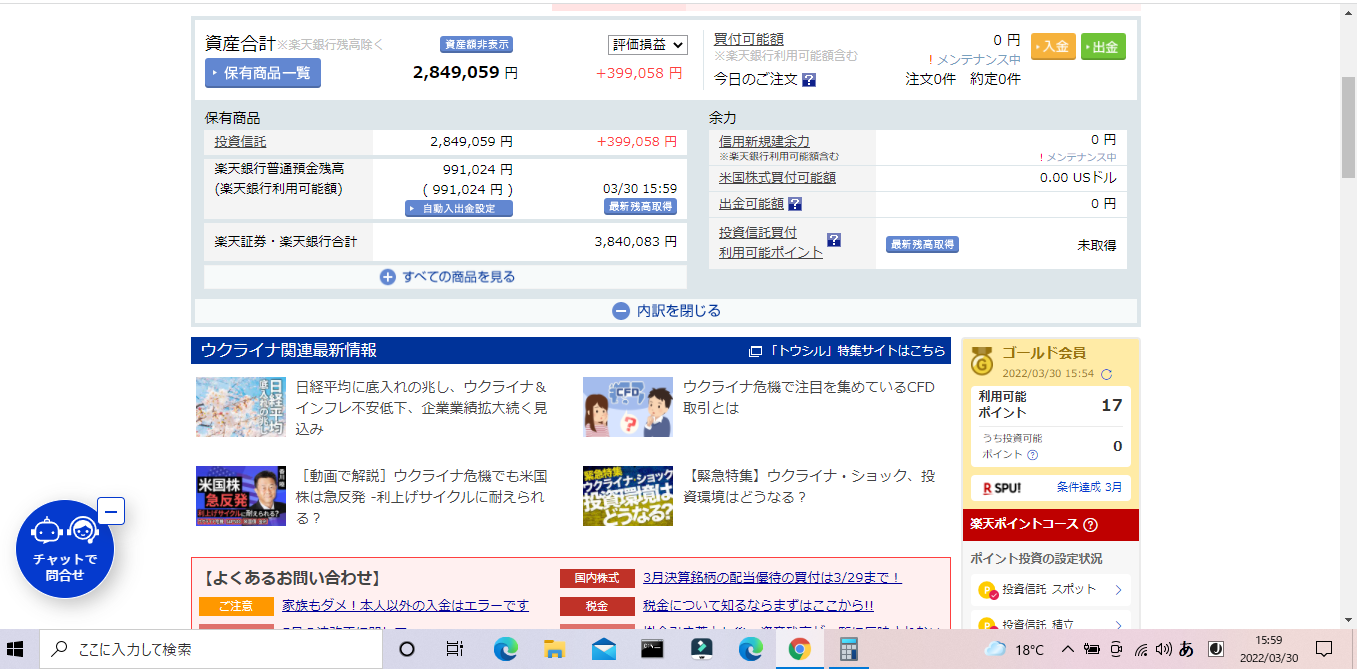Click the 投資環境はどうなる thumbnail
This screenshot has width=1357, height=669.
[x=628, y=496]
